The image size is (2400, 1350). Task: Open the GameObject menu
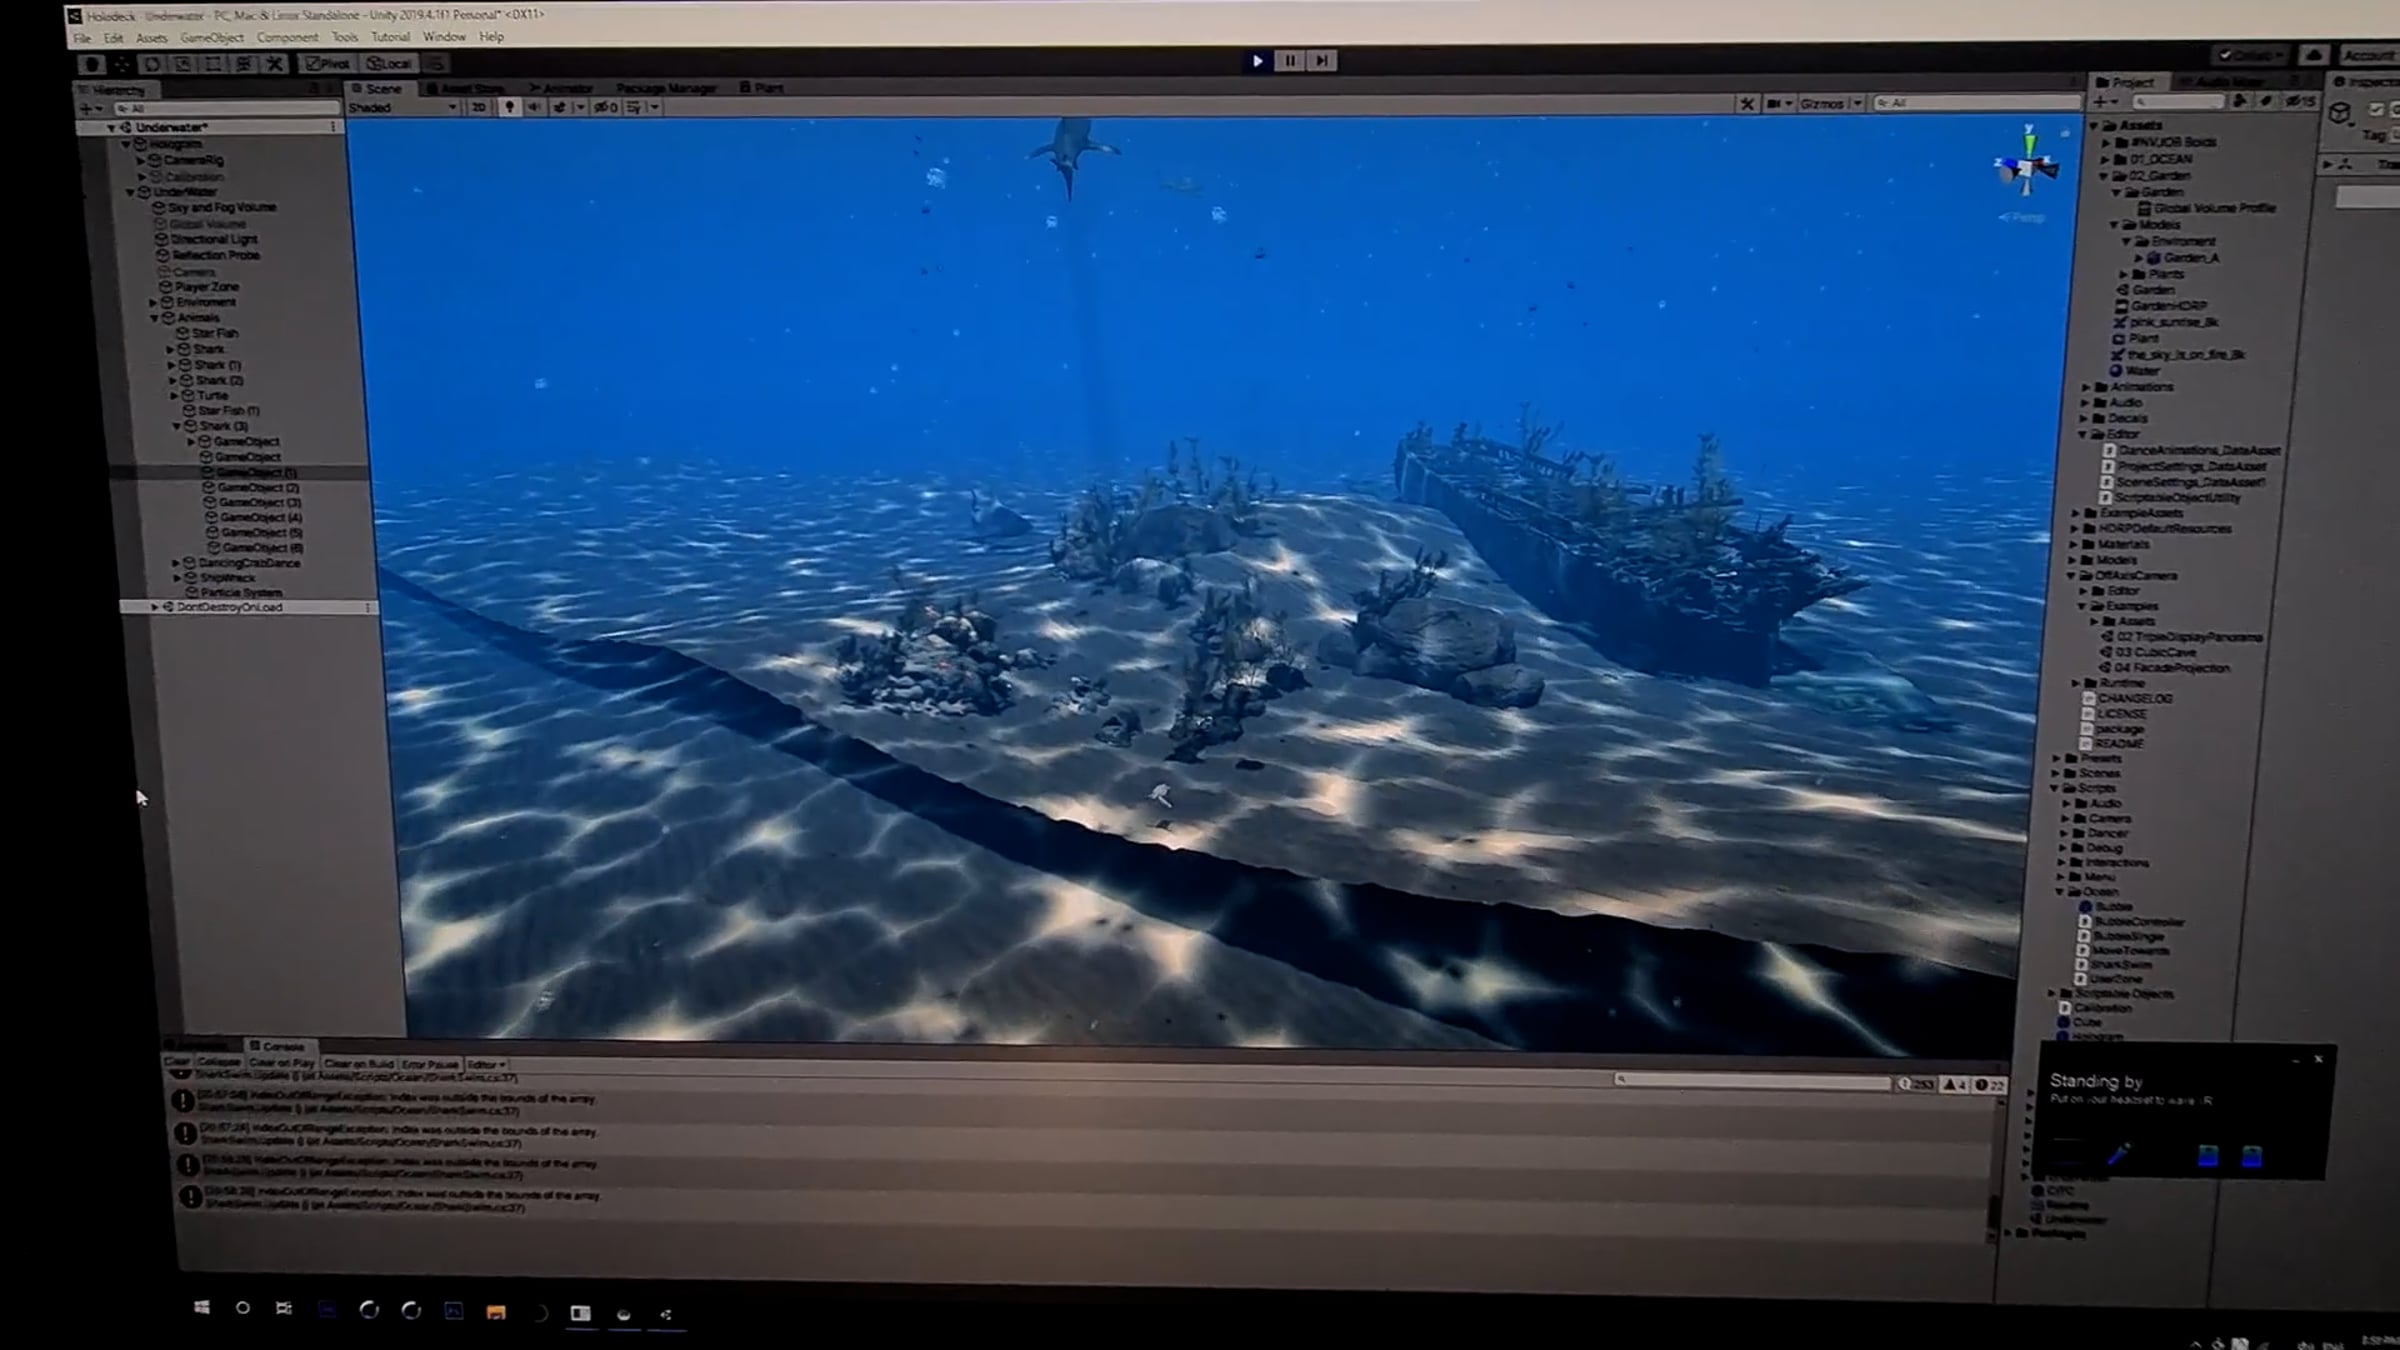(212, 38)
